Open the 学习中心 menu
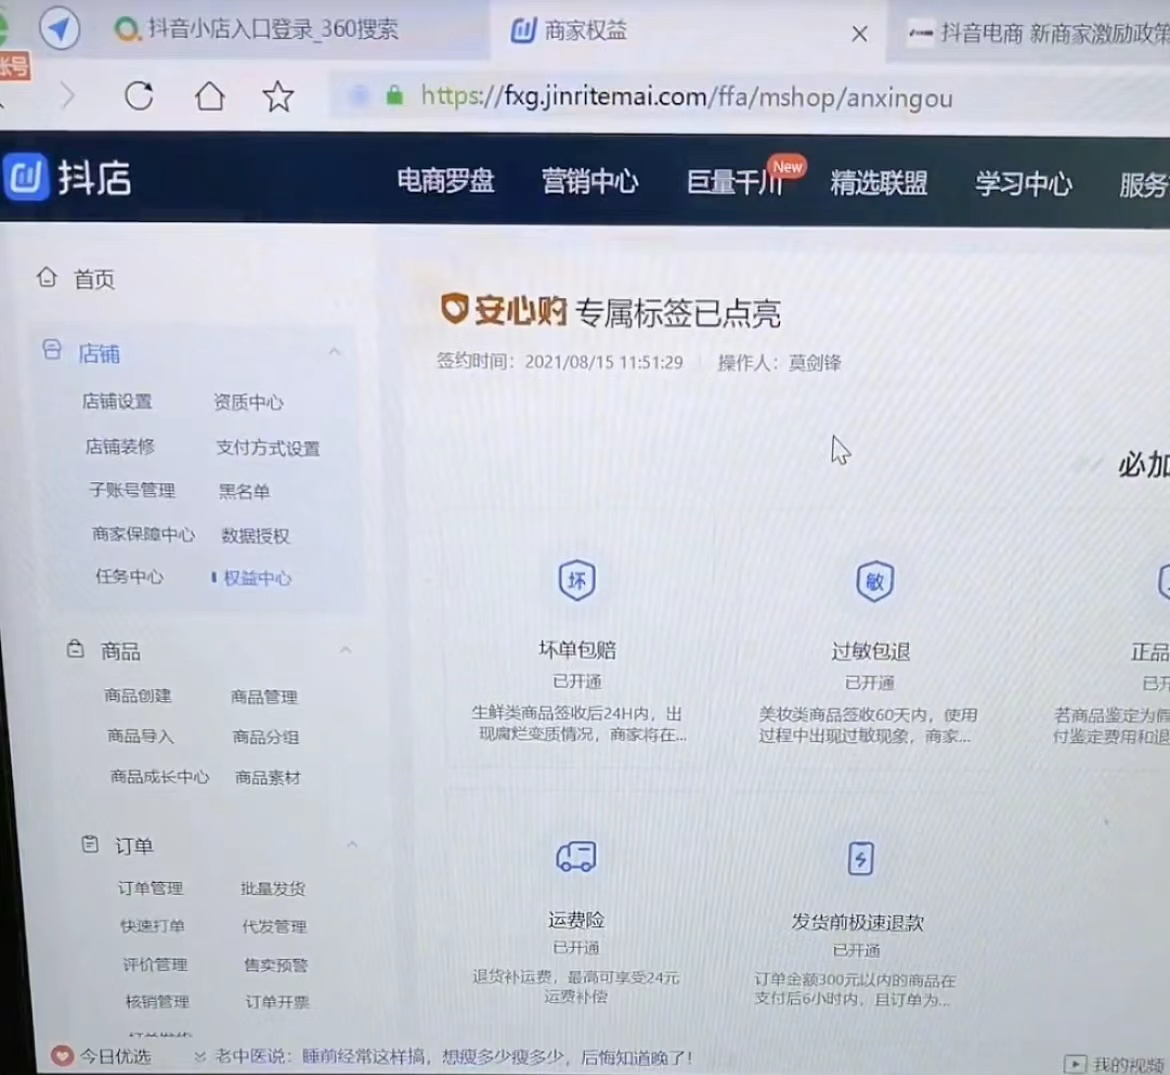This screenshot has width=1170, height=1075. click(1023, 184)
